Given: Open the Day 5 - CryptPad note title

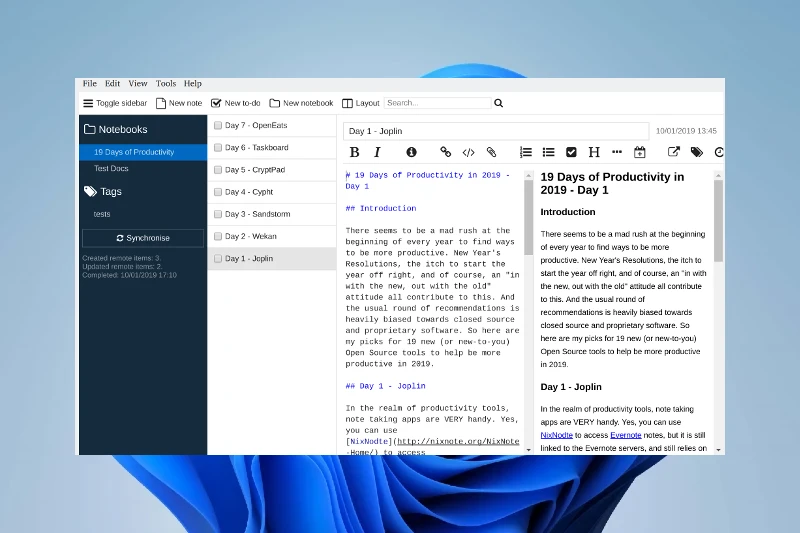Looking at the screenshot, I should tap(255, 170).
